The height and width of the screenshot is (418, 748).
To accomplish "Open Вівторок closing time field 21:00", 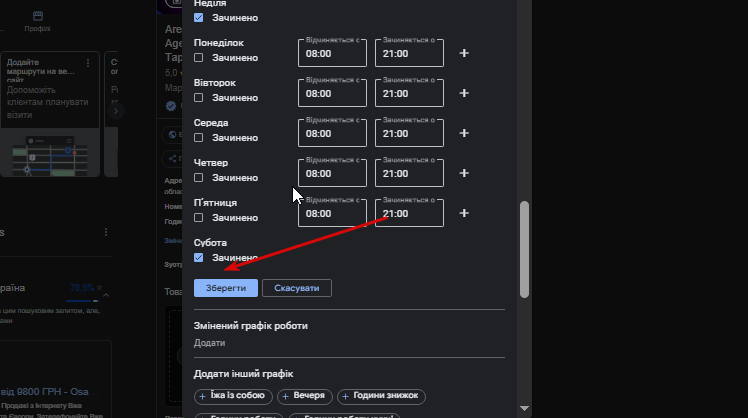I will (409, 93).
